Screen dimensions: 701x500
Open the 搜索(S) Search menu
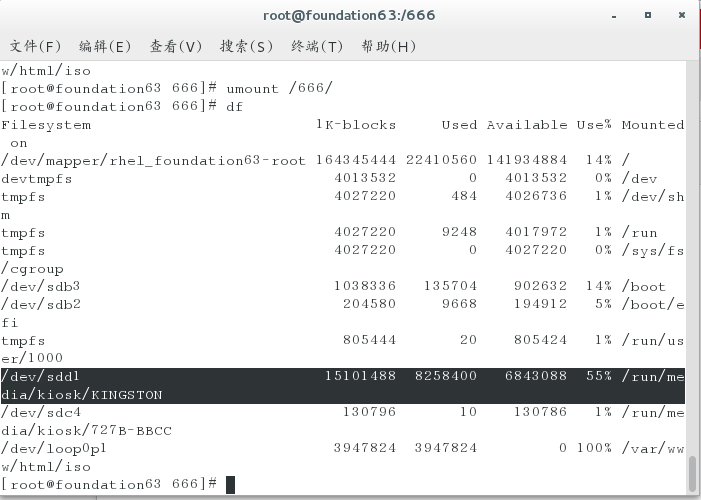tap(246, 46)
